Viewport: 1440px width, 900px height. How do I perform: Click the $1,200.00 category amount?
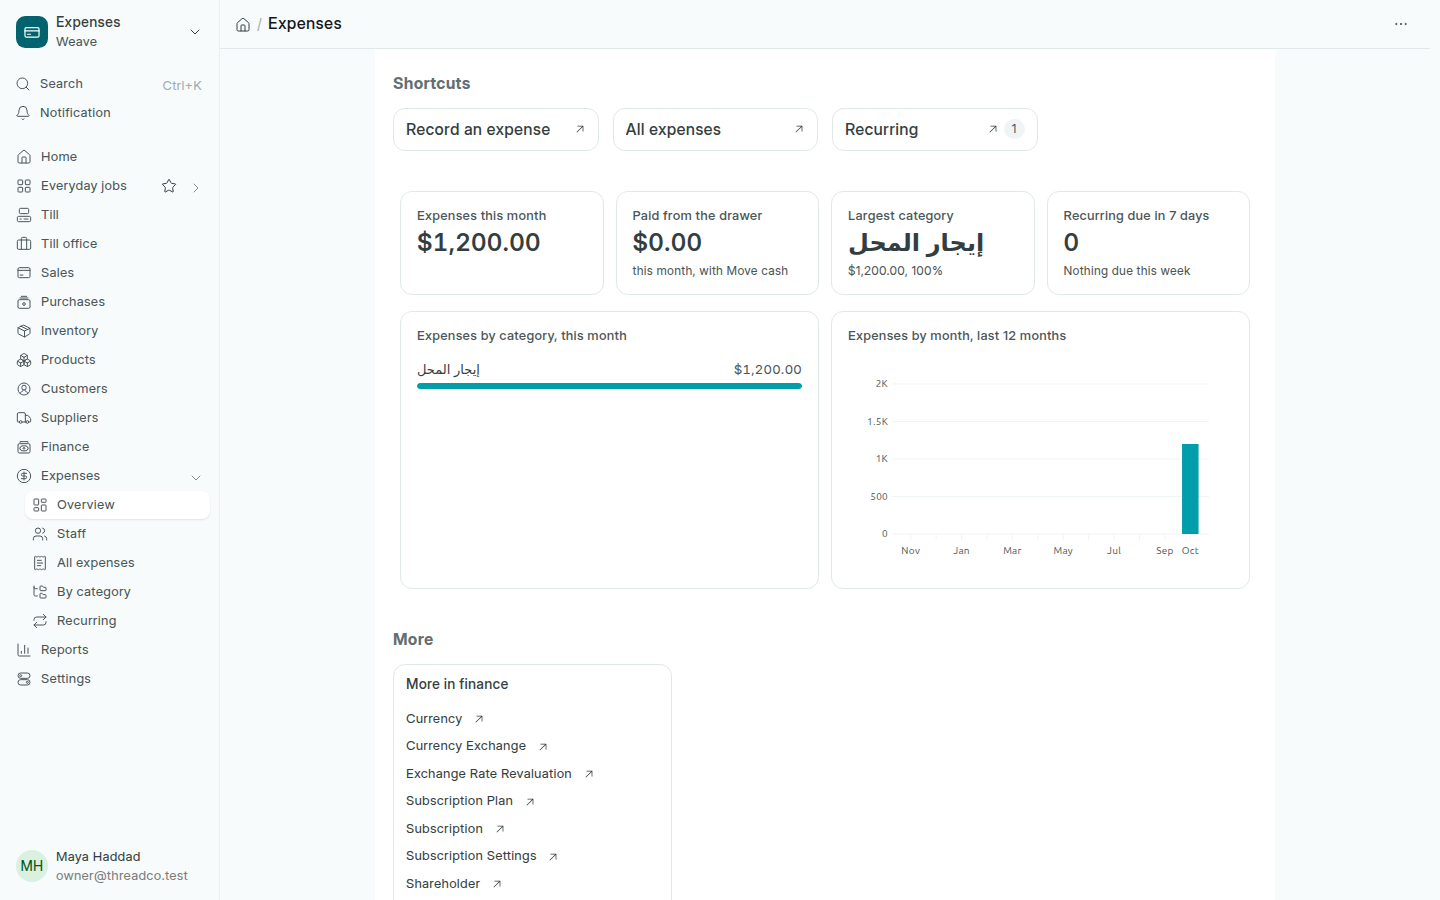[768, 370]
